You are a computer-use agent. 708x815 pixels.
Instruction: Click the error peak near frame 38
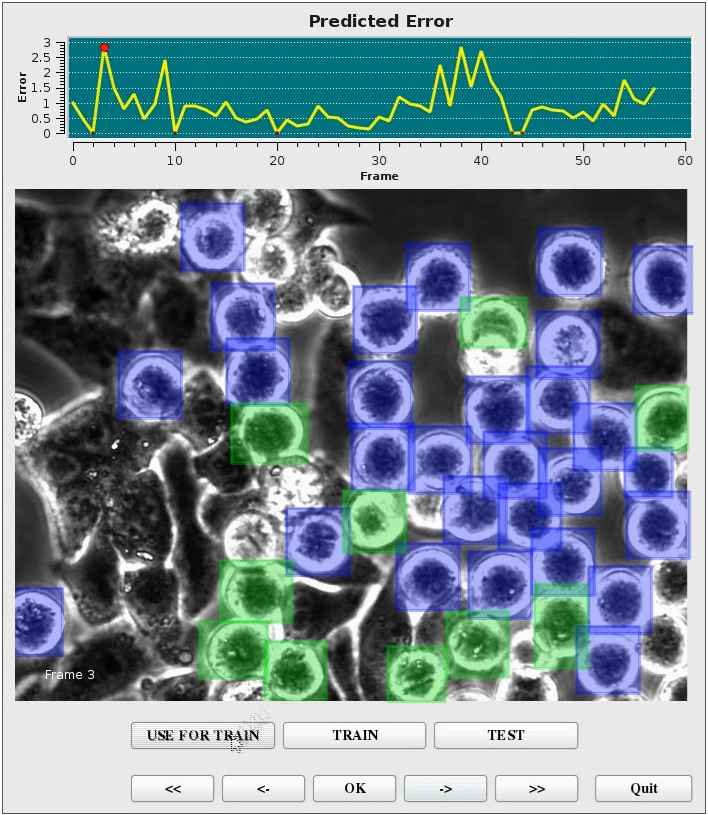pos(461,48)
